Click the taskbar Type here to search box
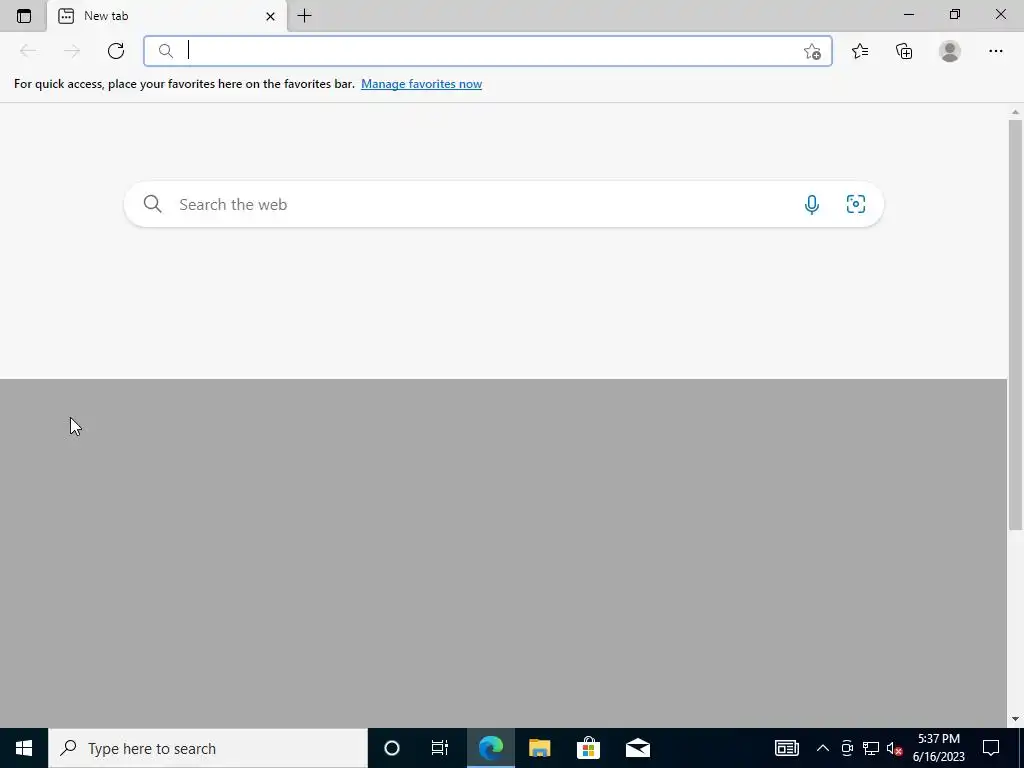 coord(208,748)
